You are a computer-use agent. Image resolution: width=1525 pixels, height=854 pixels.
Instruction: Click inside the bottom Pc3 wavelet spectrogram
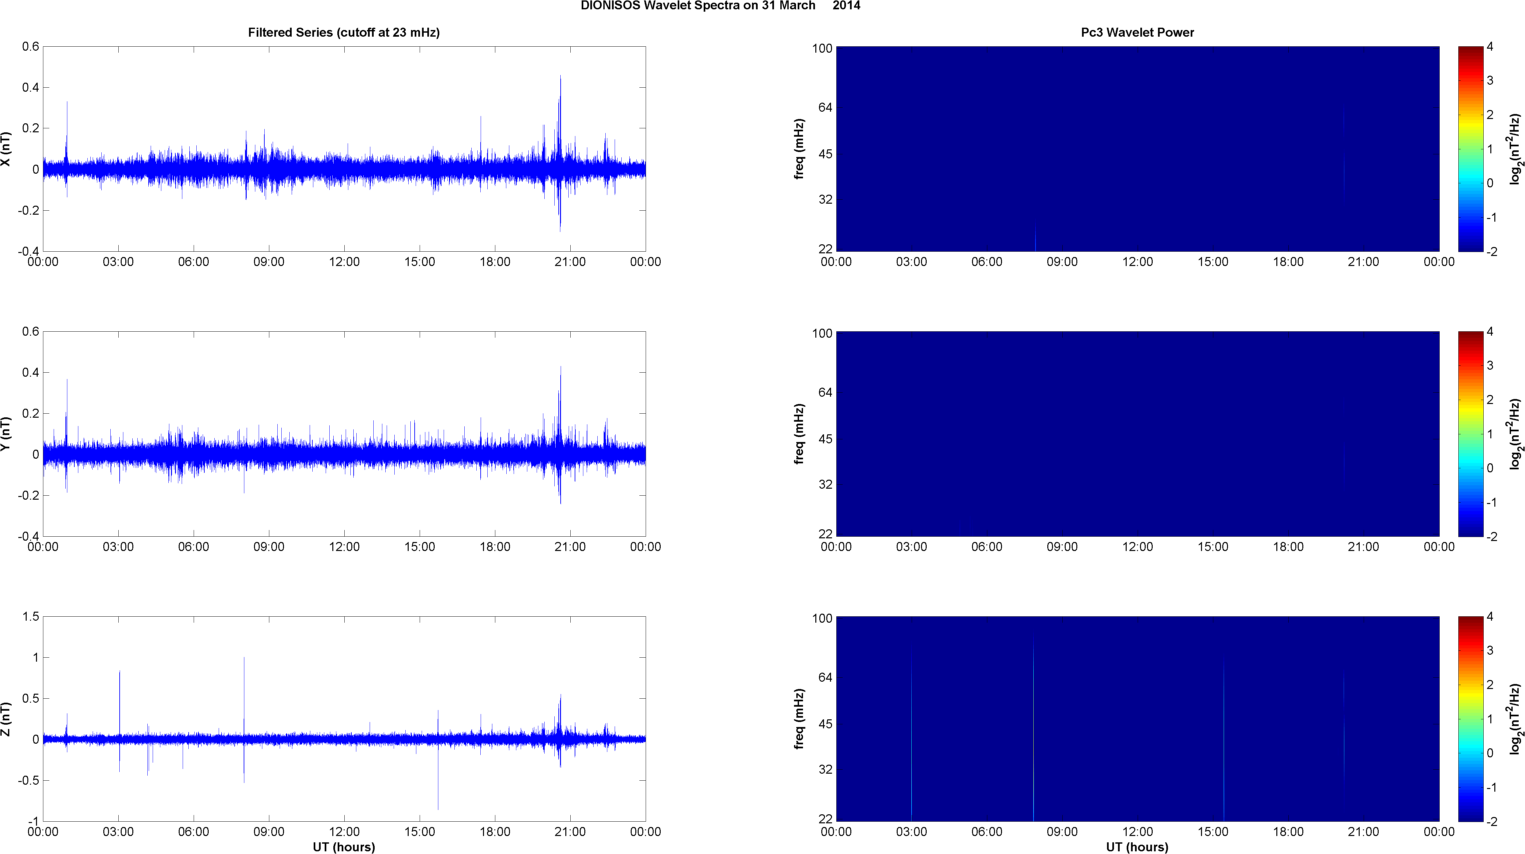[x=1137, y=719]
